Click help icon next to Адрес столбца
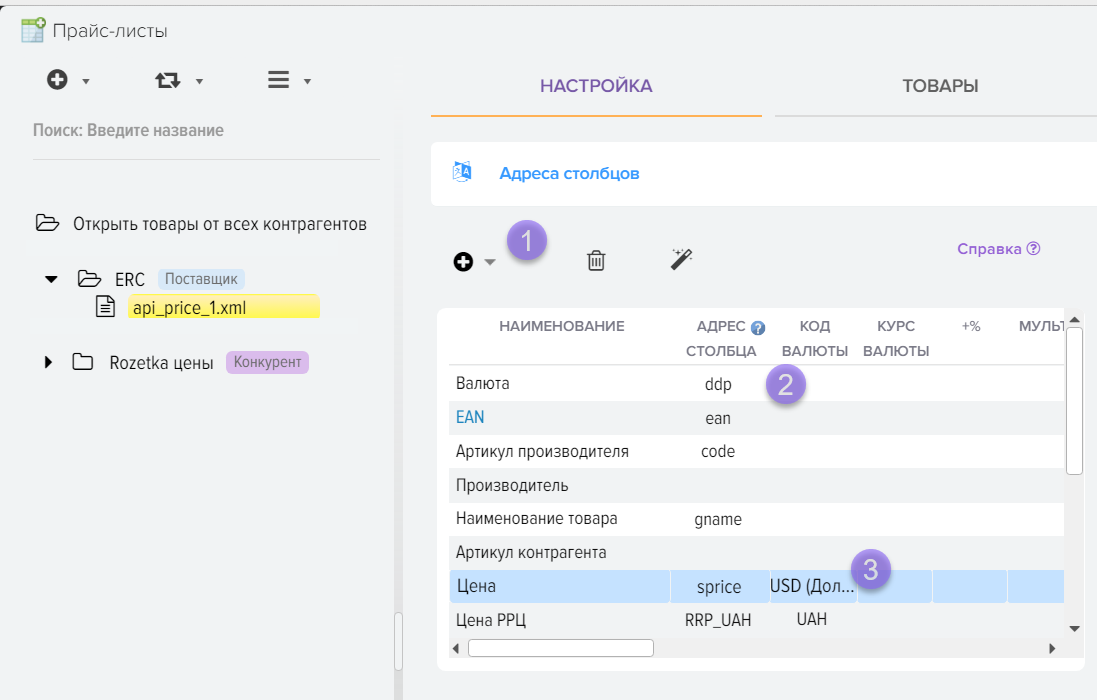1097x700 pixels. coord(758,327)
